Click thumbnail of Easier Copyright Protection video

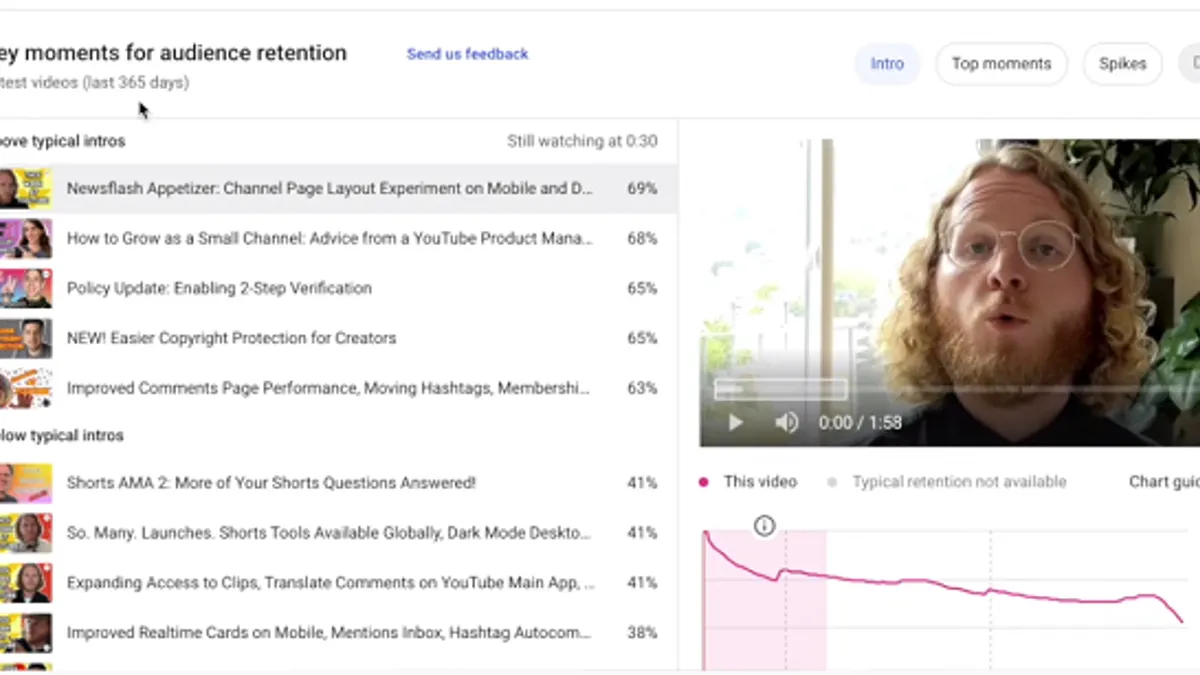tap(25, 338)
